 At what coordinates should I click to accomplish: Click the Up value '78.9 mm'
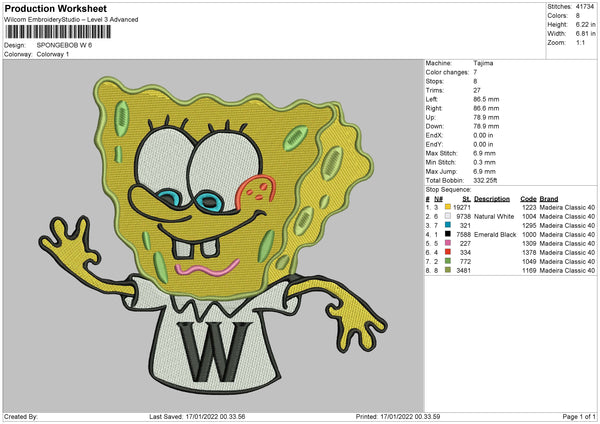[486, 117]
